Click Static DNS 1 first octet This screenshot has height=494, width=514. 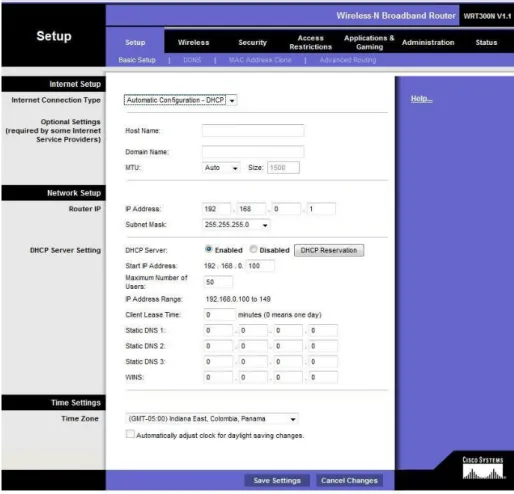point(218,331)
